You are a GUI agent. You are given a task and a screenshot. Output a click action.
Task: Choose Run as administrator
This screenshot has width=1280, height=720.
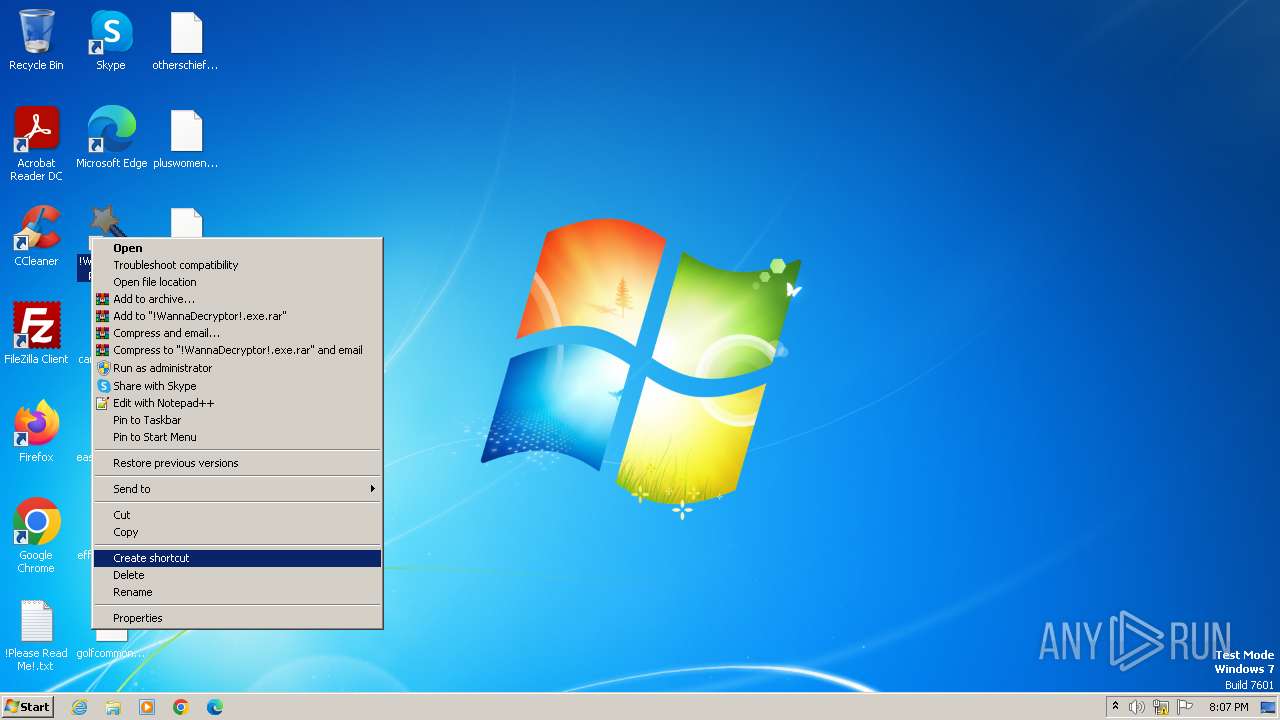(x=237, y=368)
